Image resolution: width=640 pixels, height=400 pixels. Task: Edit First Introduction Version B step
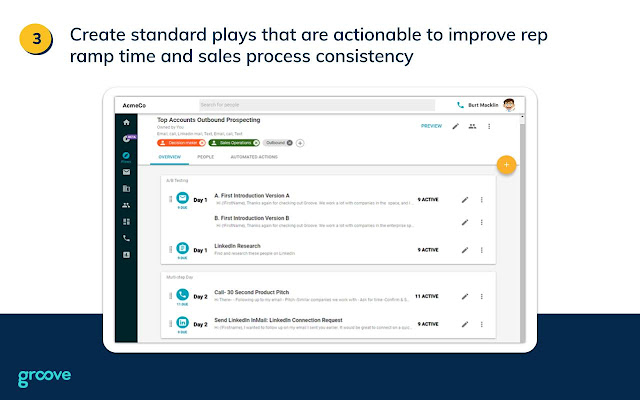pos(465,222)
